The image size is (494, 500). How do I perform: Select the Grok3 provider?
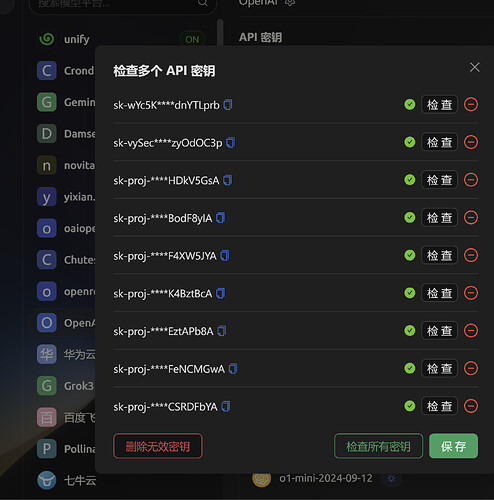tap(65, 386)
